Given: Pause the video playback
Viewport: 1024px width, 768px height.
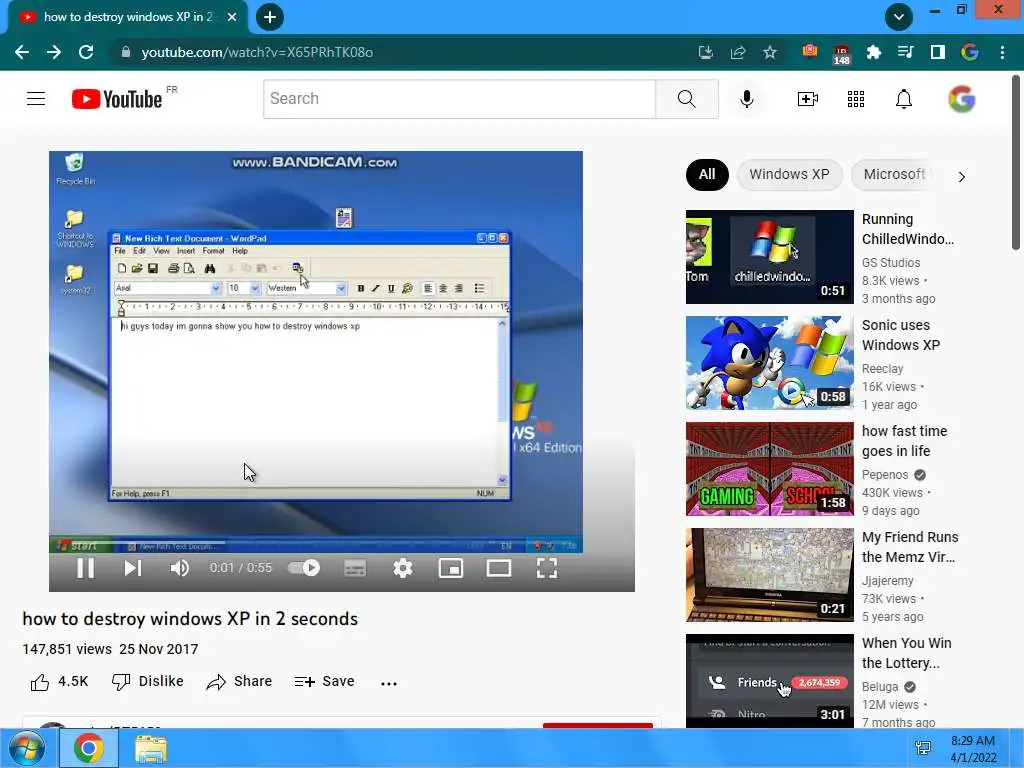Looking at the screenshot, I should (x=86, y=568).
